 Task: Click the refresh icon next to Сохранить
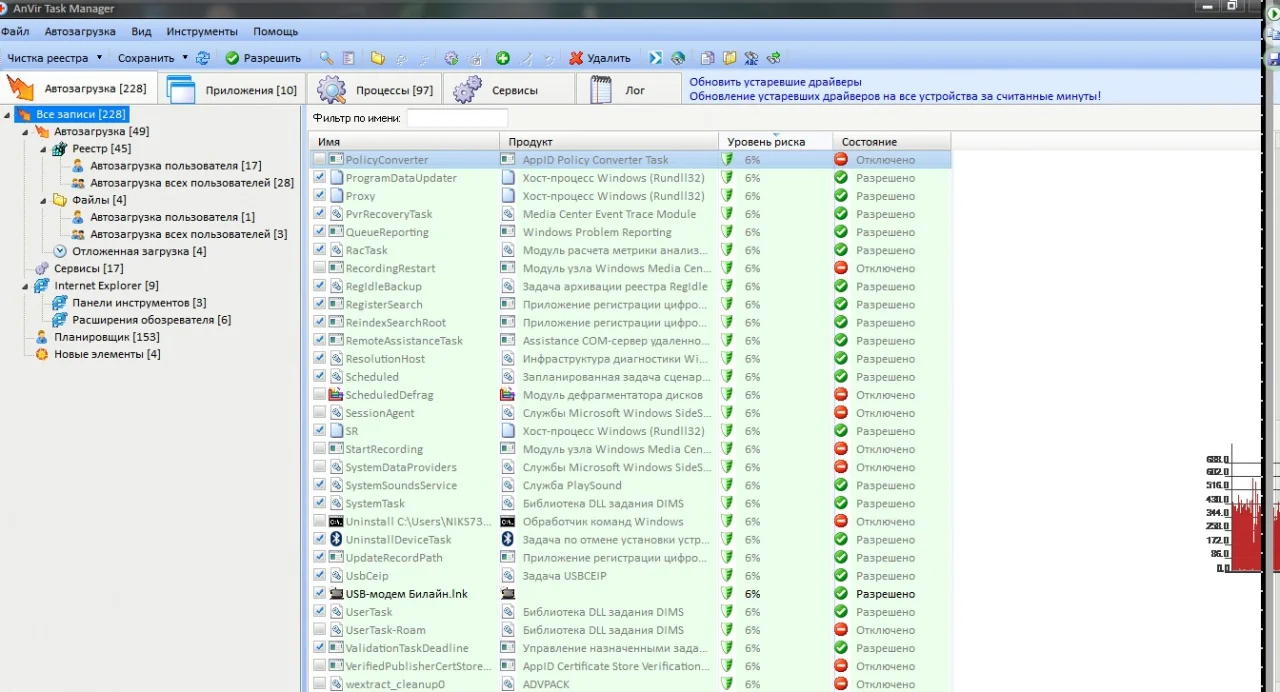[x=203, y=58]
